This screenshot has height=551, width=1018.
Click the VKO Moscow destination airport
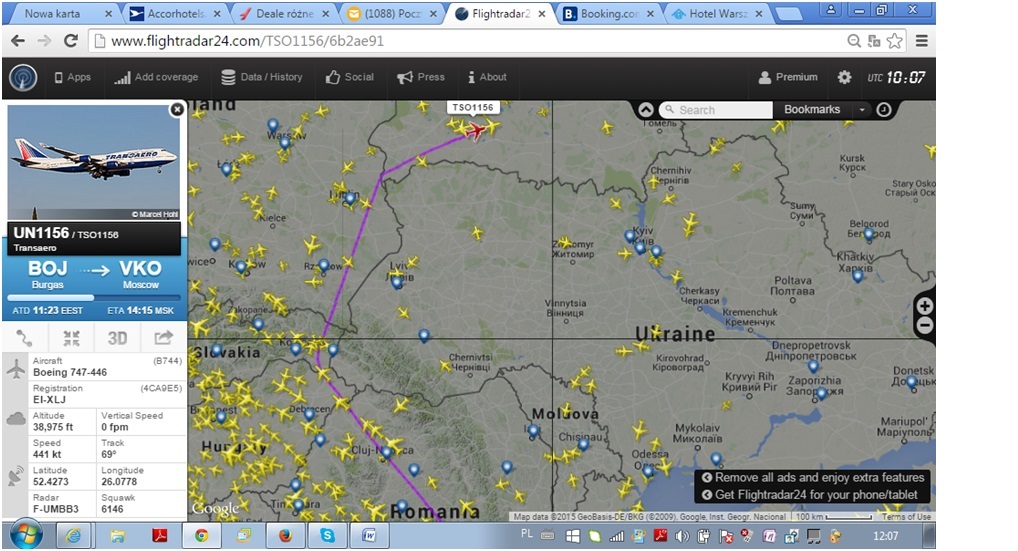click(140, 275)
